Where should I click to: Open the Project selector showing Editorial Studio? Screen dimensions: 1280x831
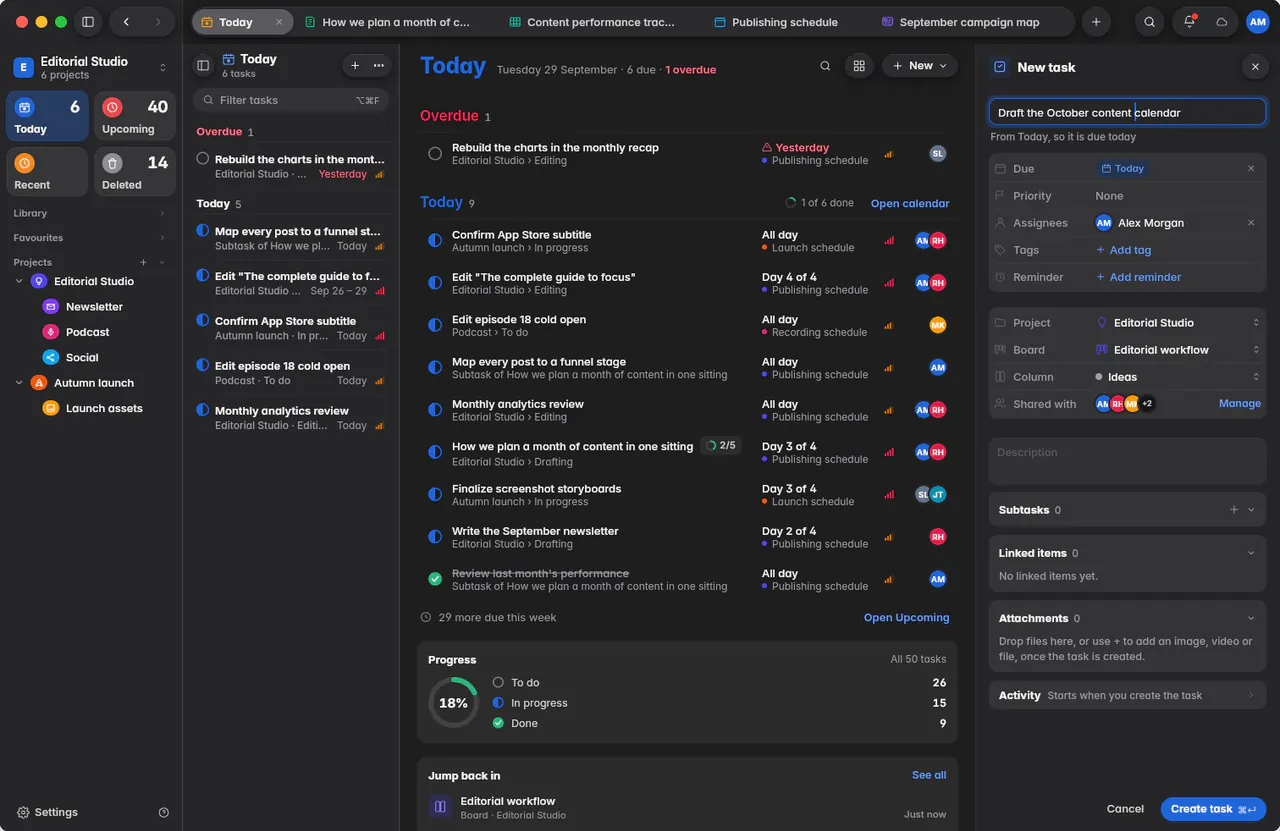click(x=1177, y=323)
